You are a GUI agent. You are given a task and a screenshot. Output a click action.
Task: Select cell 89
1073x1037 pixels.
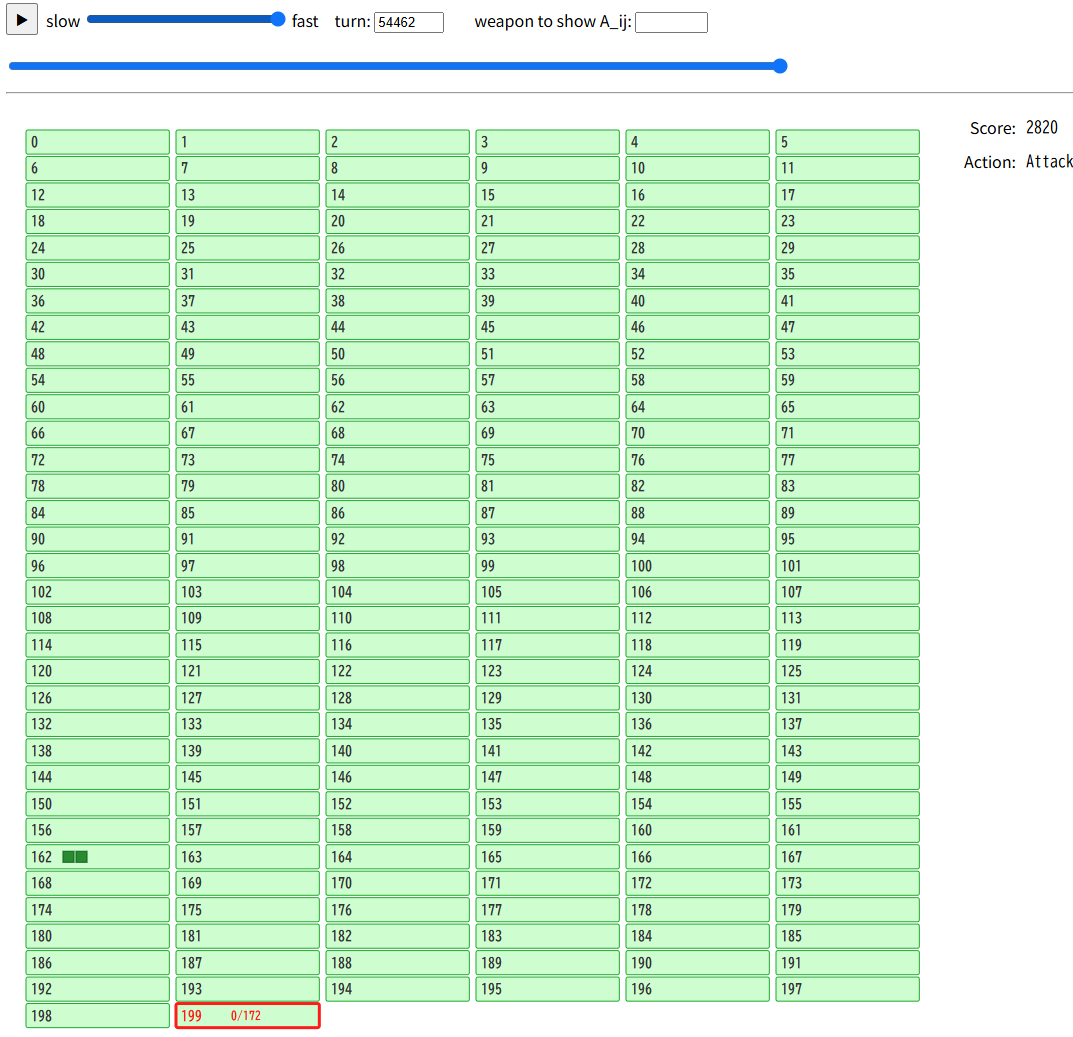(x=847, y=513)
